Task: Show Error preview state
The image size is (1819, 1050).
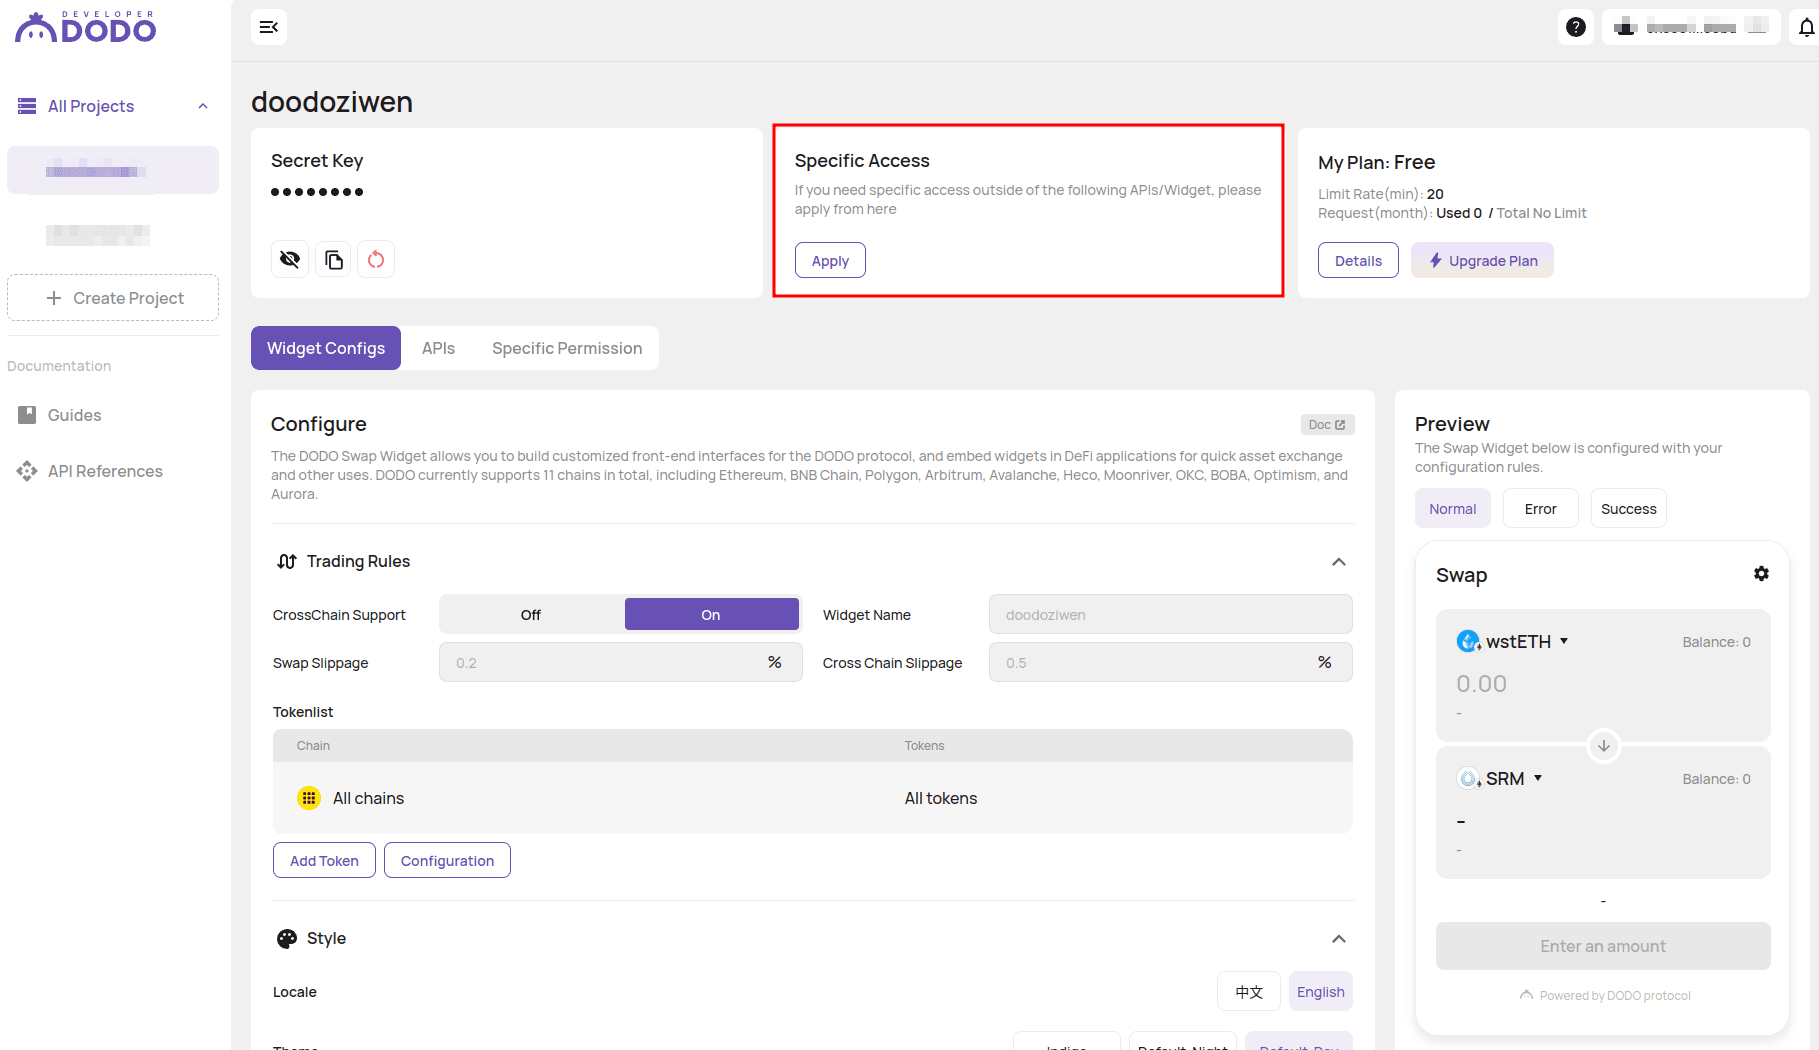Action: point(1540,508)
